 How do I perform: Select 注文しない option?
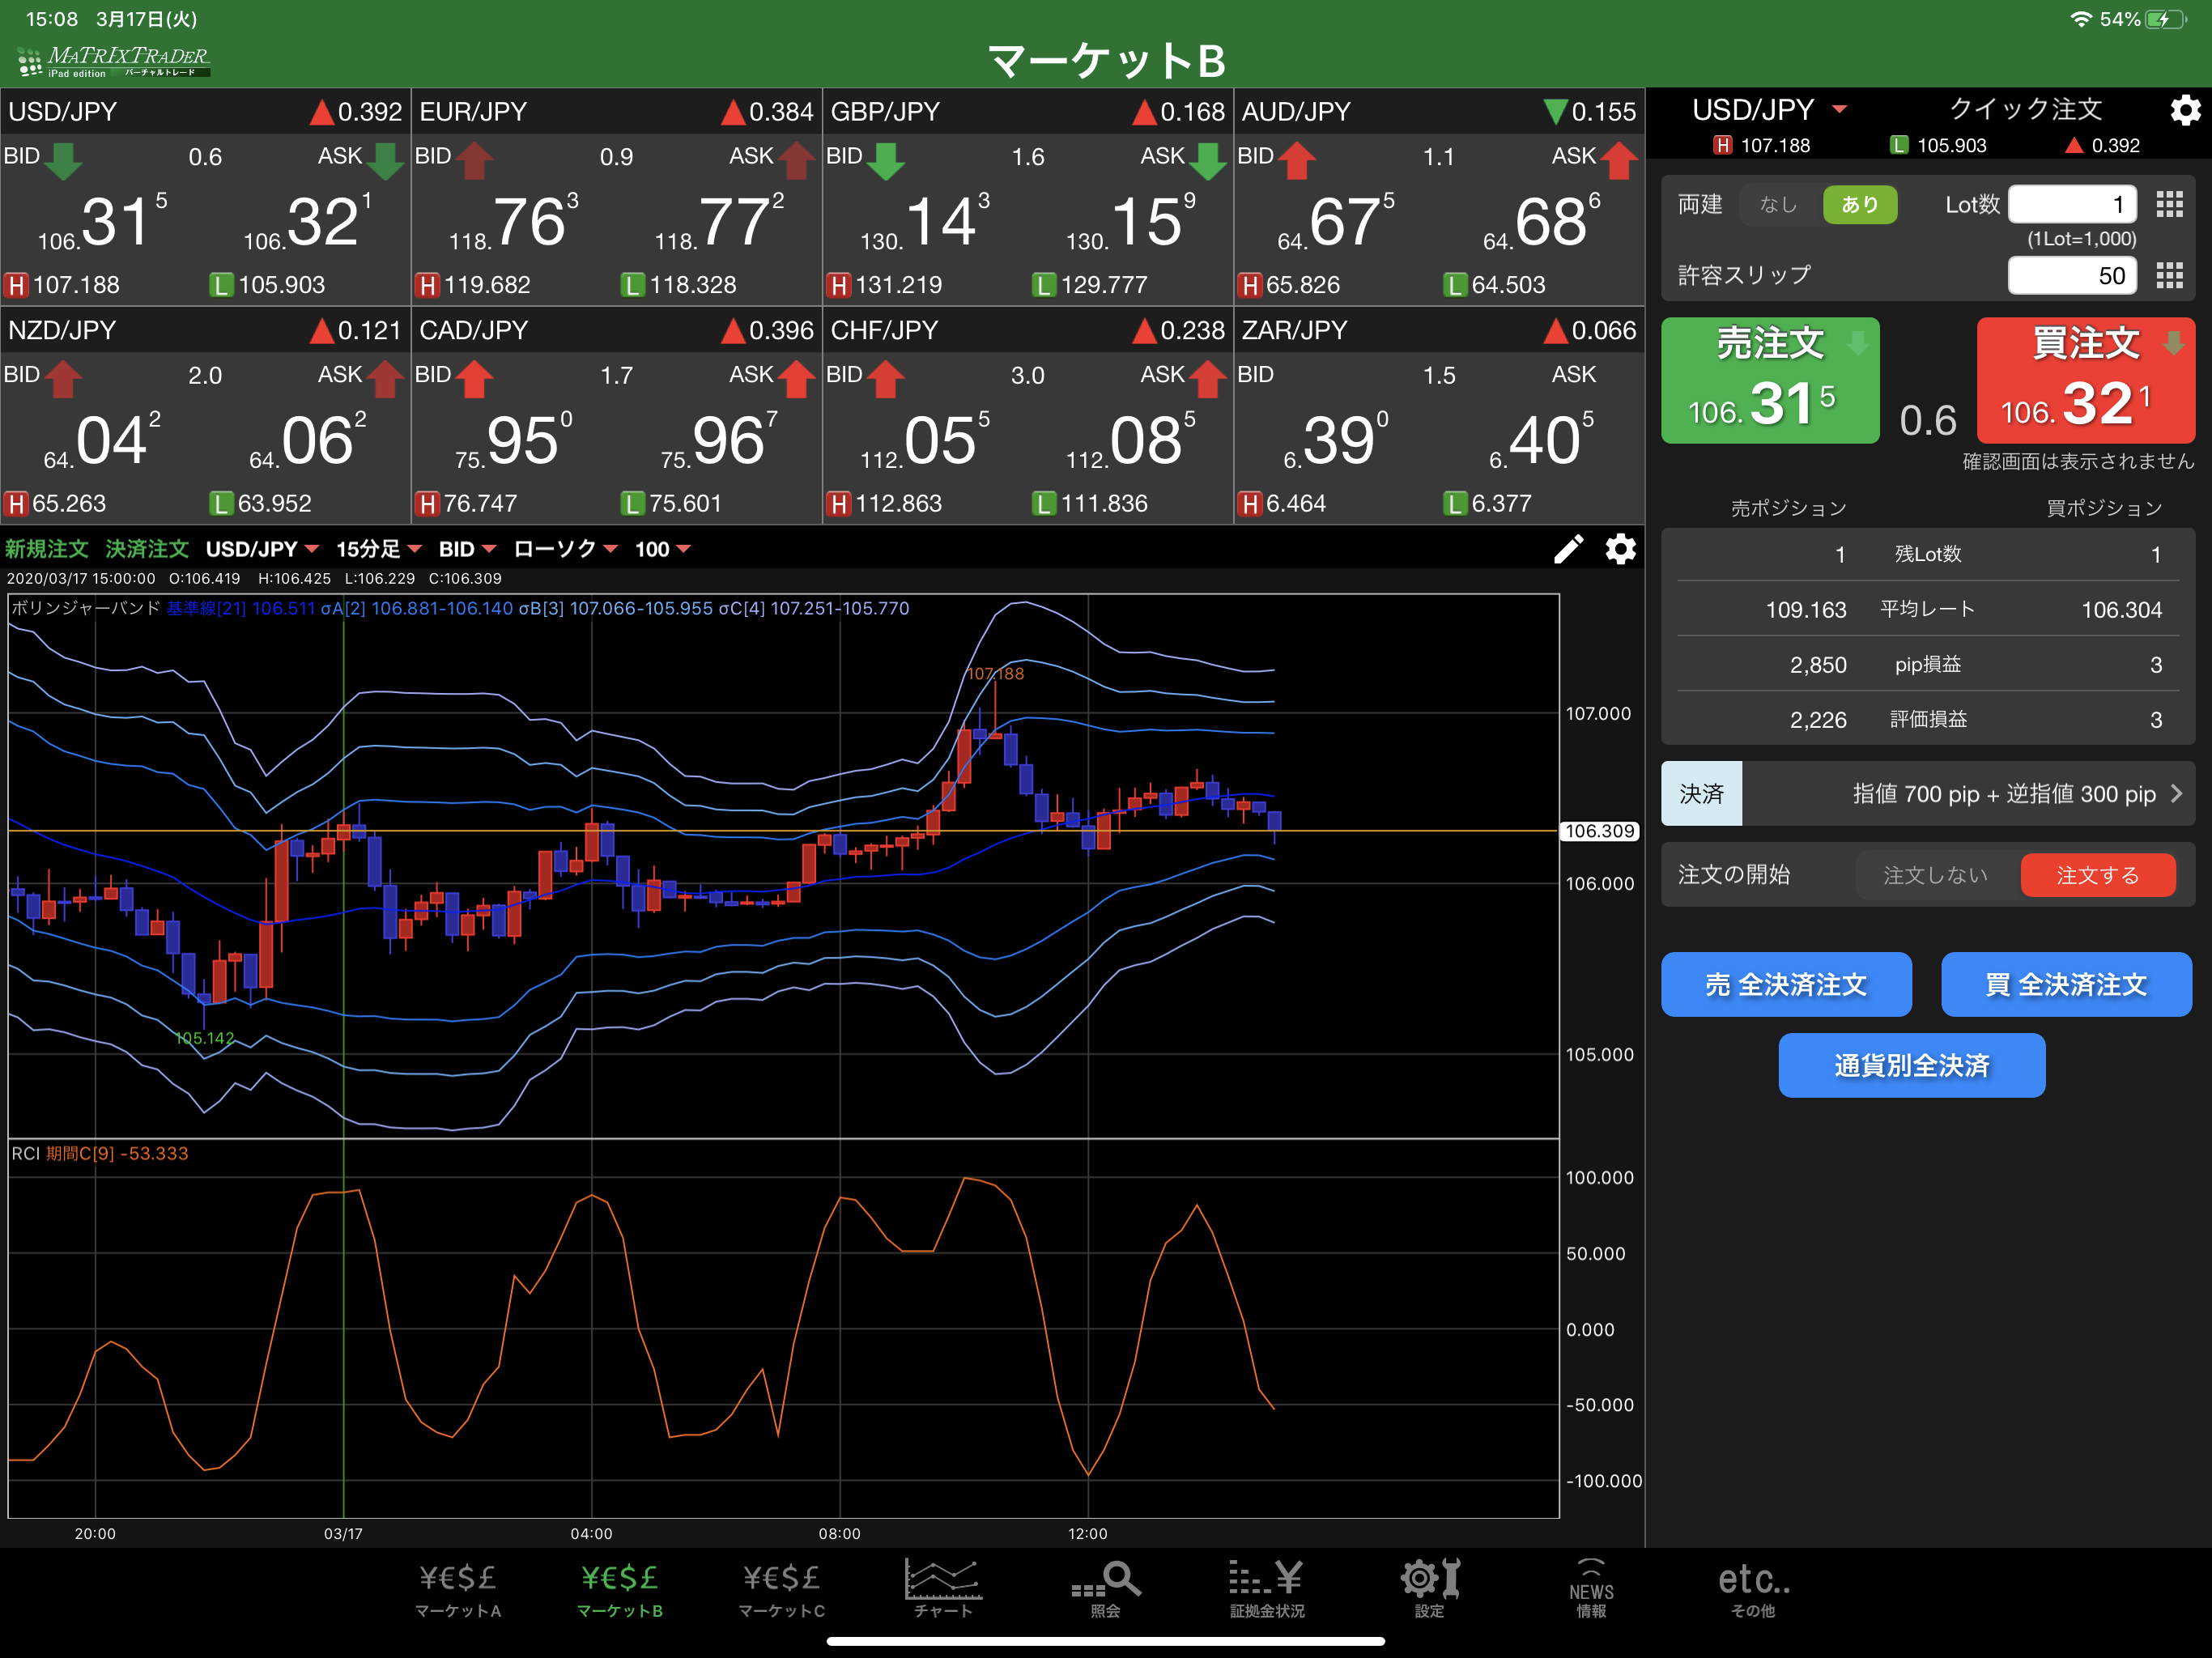click(x=1935, y=875)
